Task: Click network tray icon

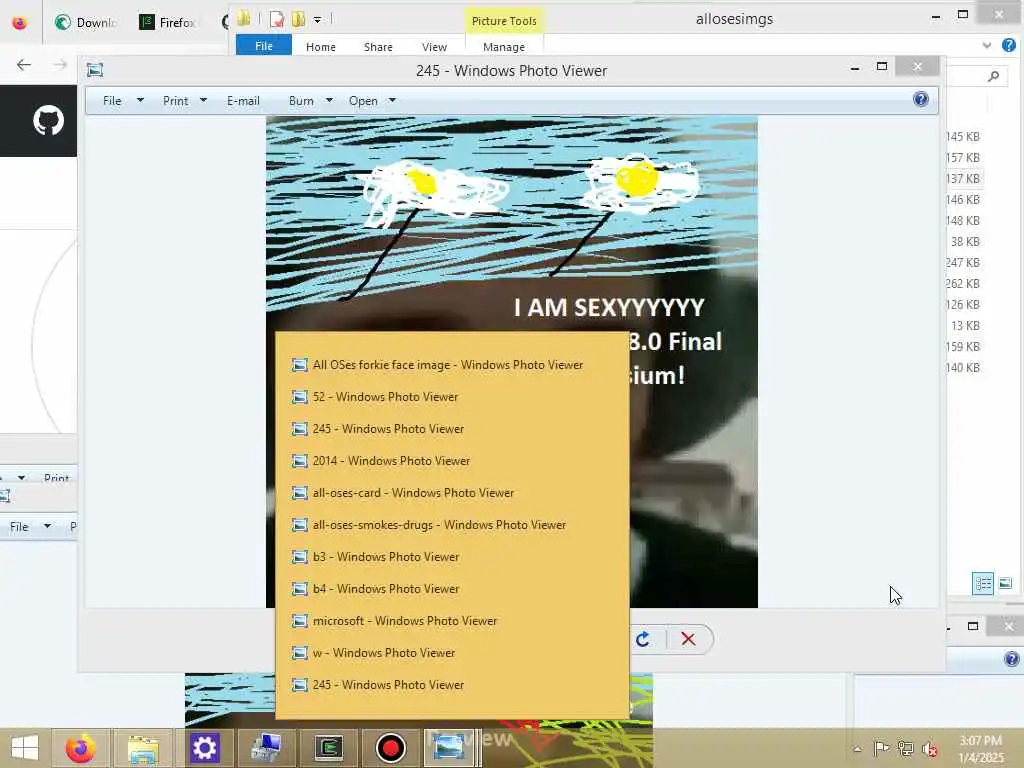Action: coord(905,748)
